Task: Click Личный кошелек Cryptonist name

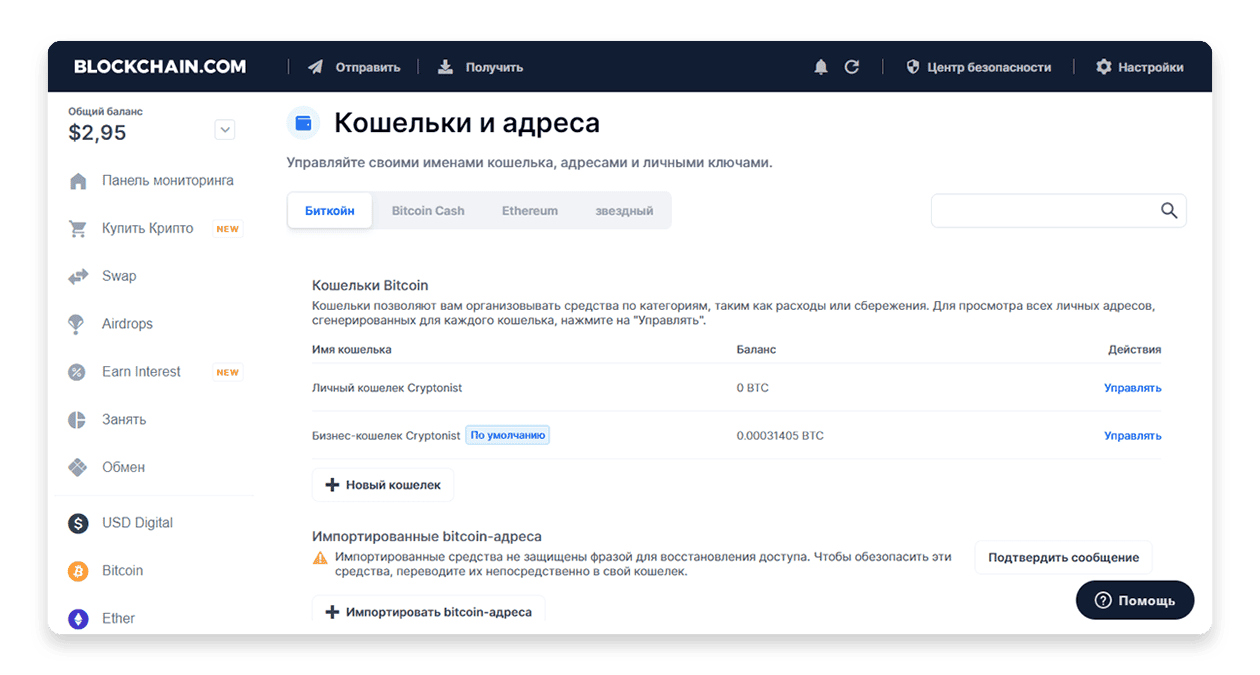Action: [387, 388]
